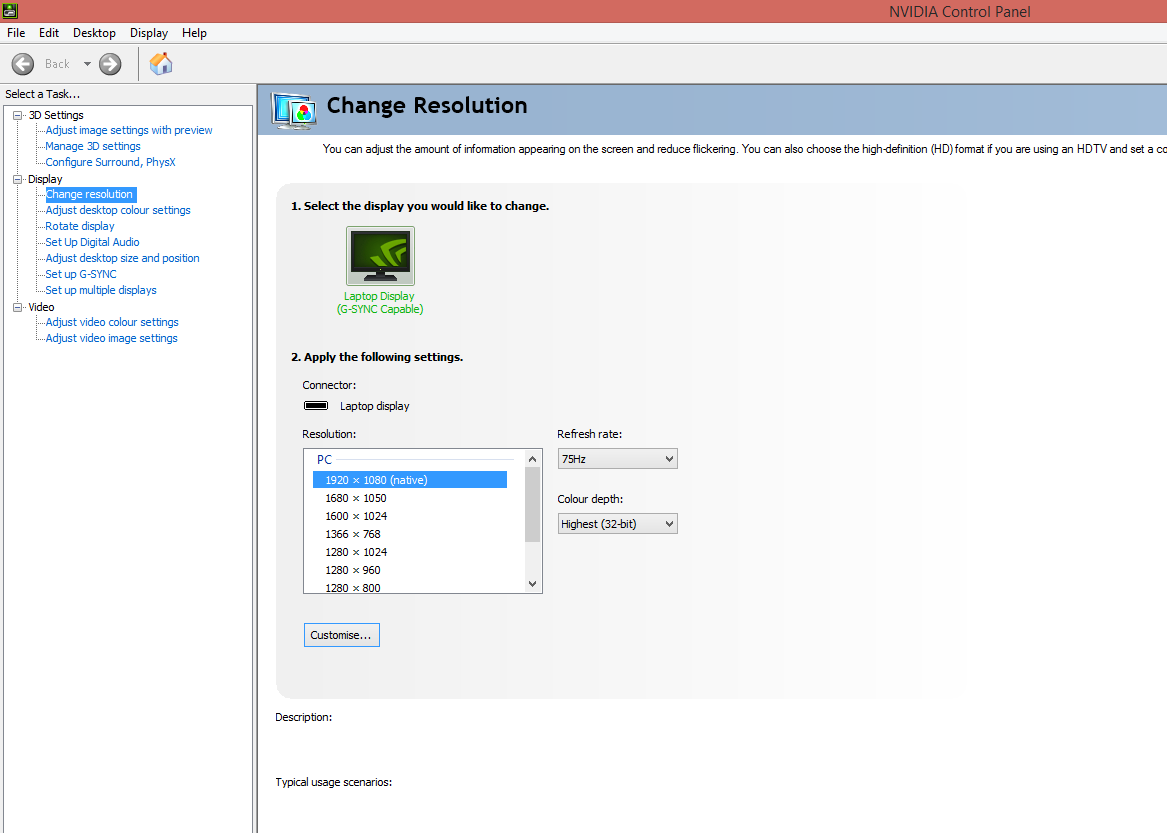Select 1680 × 1050 resolution
This screenshot has height=833, width=1167.
click(356, 498)
